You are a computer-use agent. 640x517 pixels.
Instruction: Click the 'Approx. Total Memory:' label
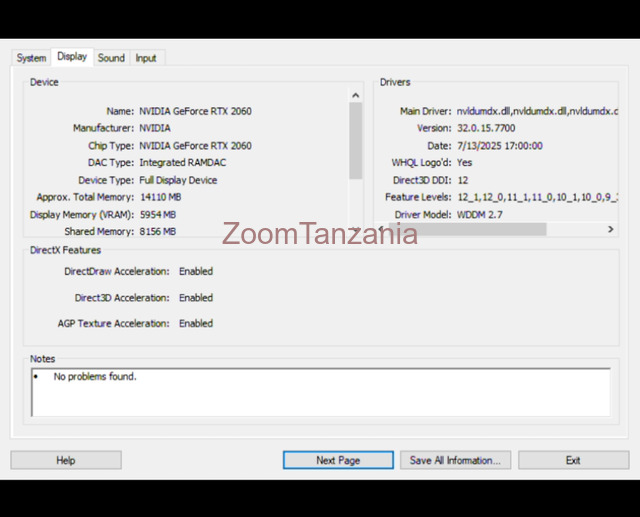tap(85, 197)
